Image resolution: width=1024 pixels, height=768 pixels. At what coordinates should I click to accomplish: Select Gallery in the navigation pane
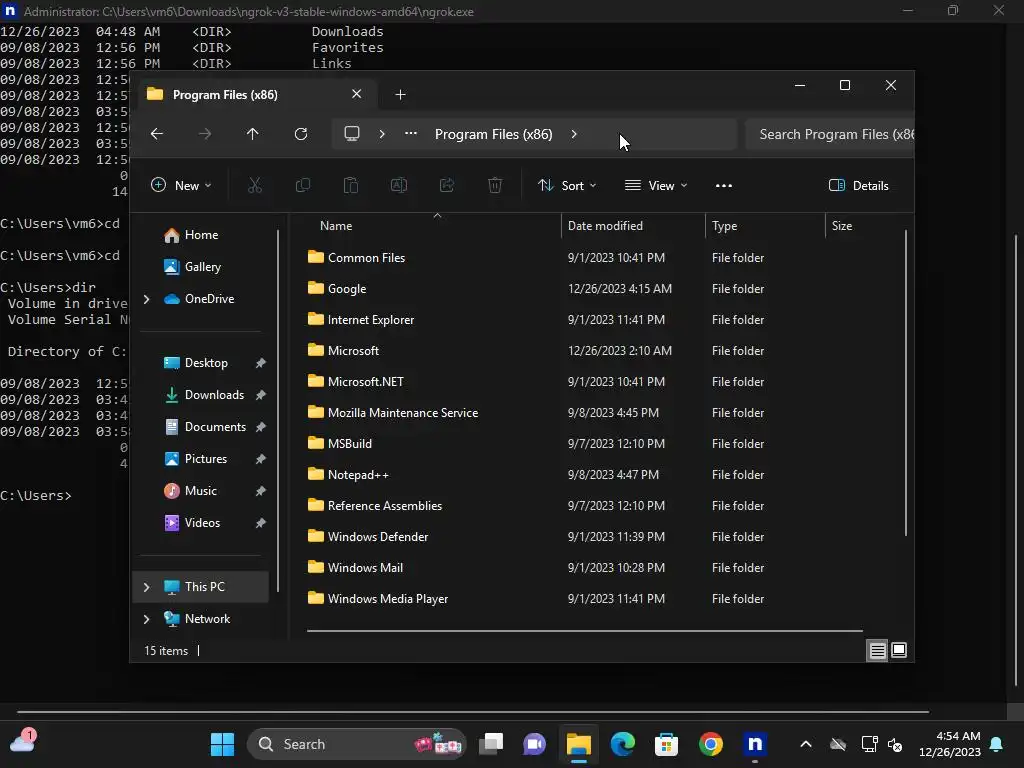tap(202, 266)
